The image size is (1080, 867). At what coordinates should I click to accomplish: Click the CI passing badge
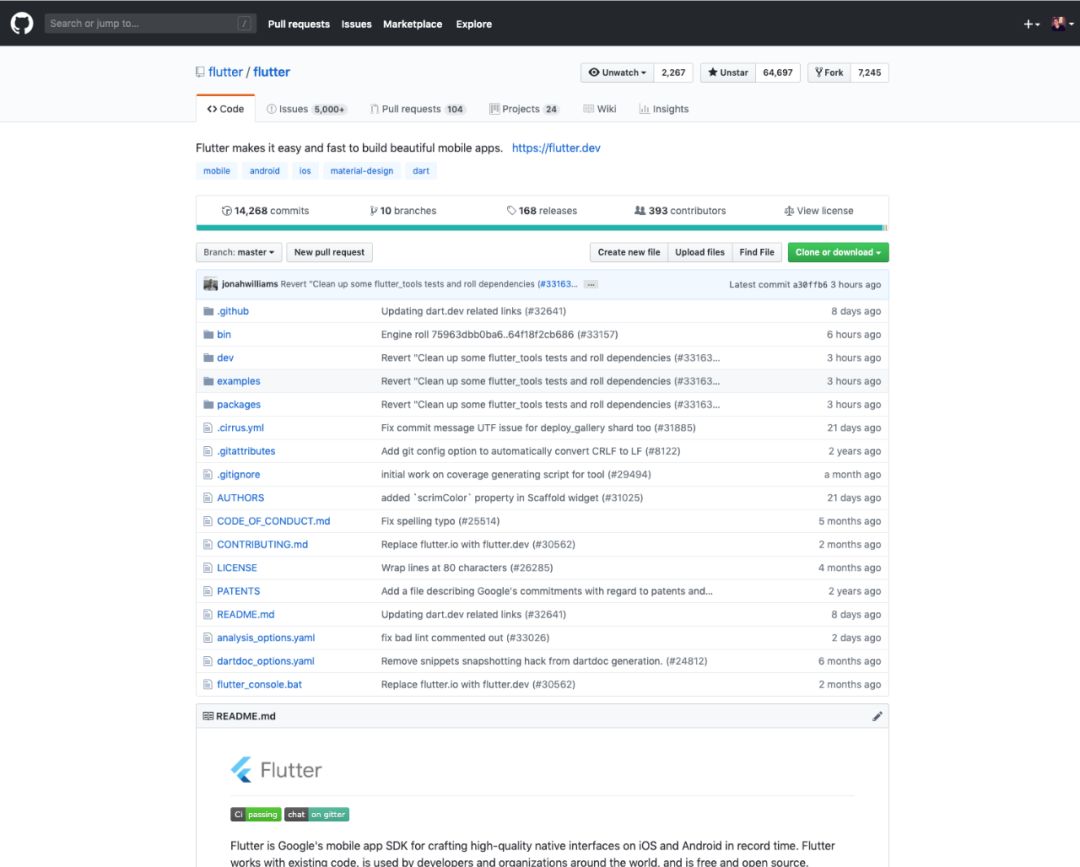coord(255,814)
